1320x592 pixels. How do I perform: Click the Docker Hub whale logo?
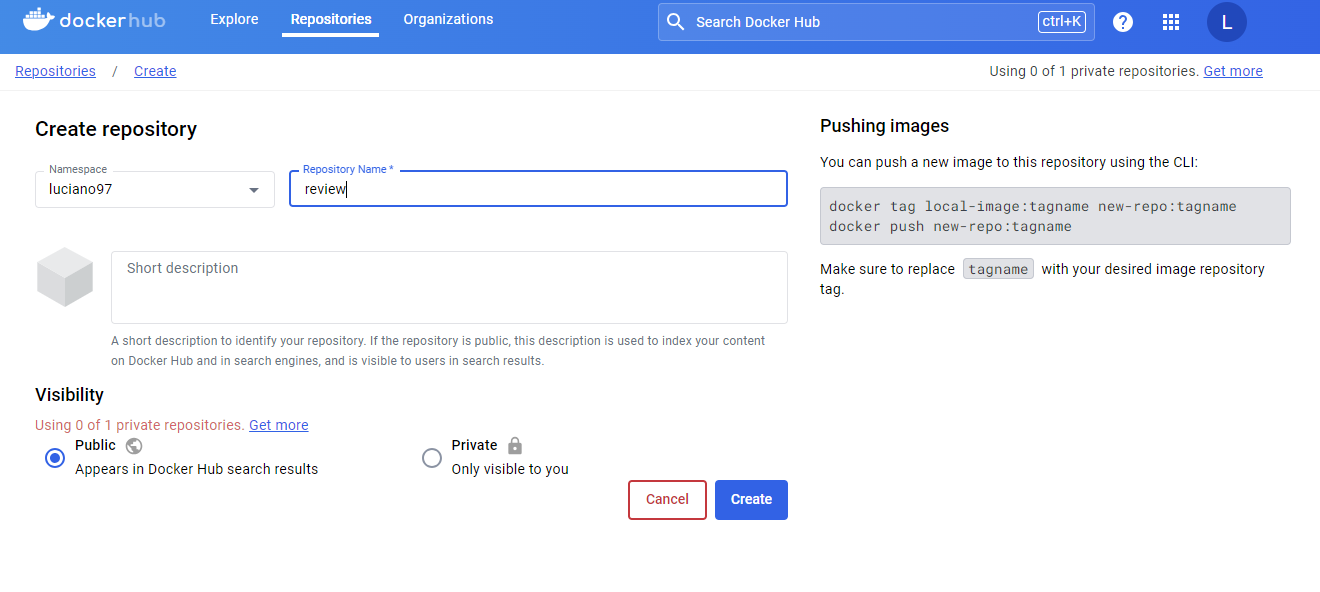coord(94,19)
